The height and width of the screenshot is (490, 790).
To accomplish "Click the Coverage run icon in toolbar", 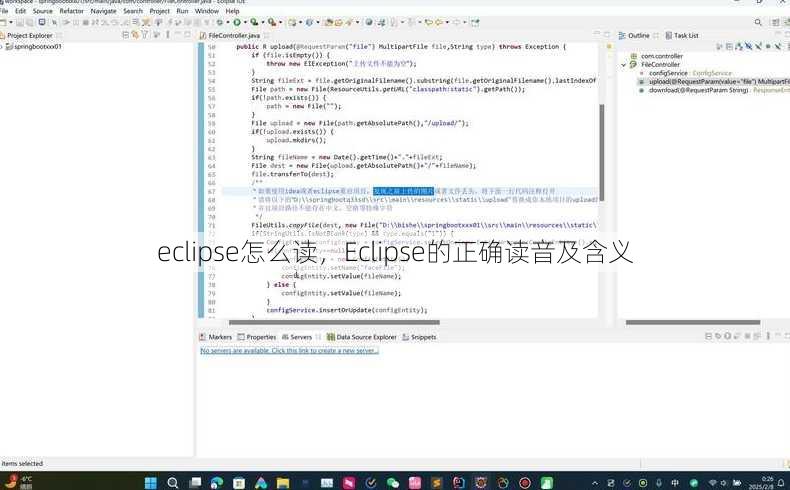I will point(254,22).
